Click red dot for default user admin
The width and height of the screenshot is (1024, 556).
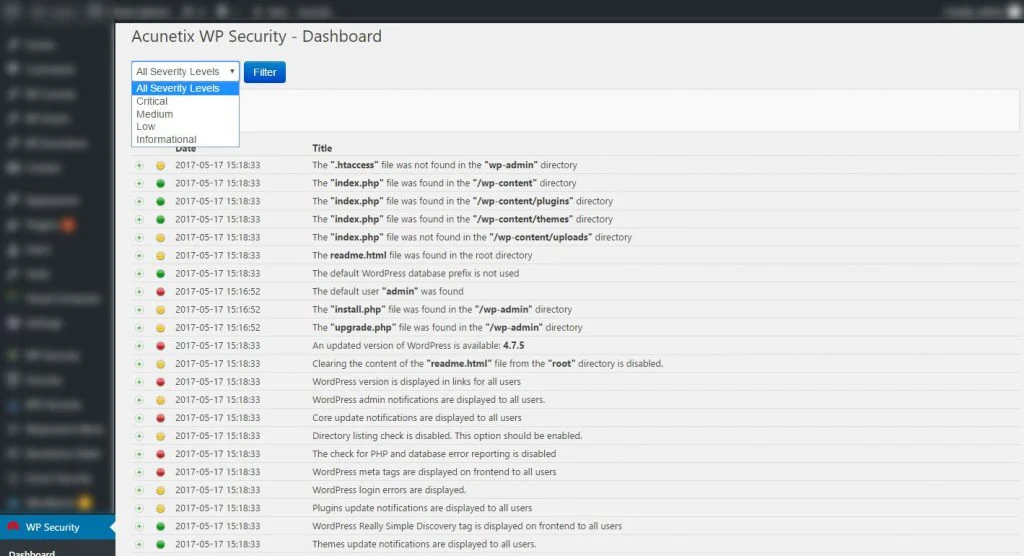[160, 291]
